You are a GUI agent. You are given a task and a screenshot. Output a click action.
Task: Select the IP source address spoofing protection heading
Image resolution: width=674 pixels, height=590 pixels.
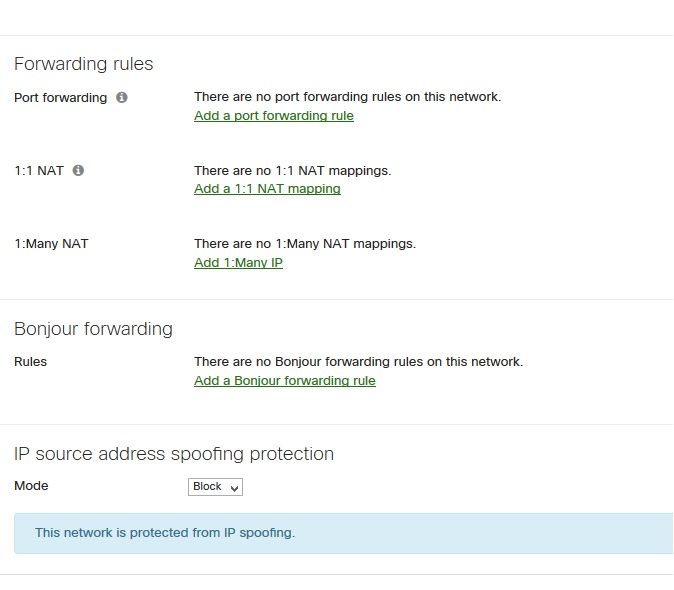[x=174, y=454]
